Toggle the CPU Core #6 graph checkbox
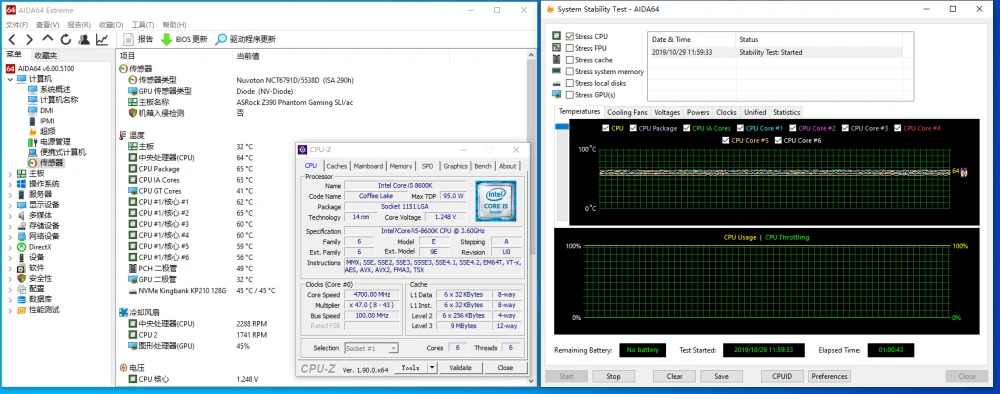Image resolution: width=1000 pixels, height=394 pixels. click(x=779, y=140)
